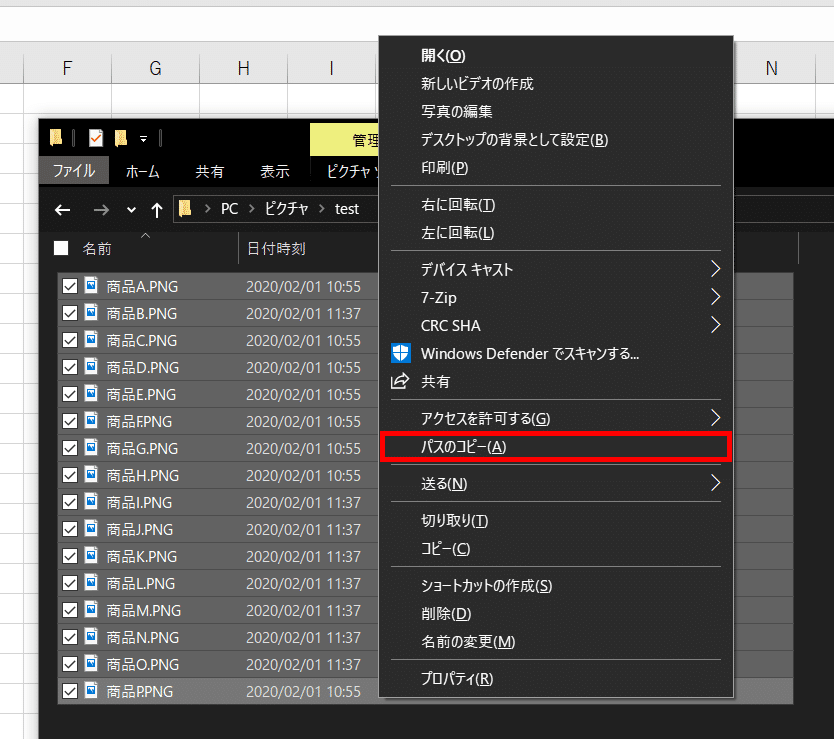
Task: Click the image file icon of 商品A.PNG
Action: (91, 286)
